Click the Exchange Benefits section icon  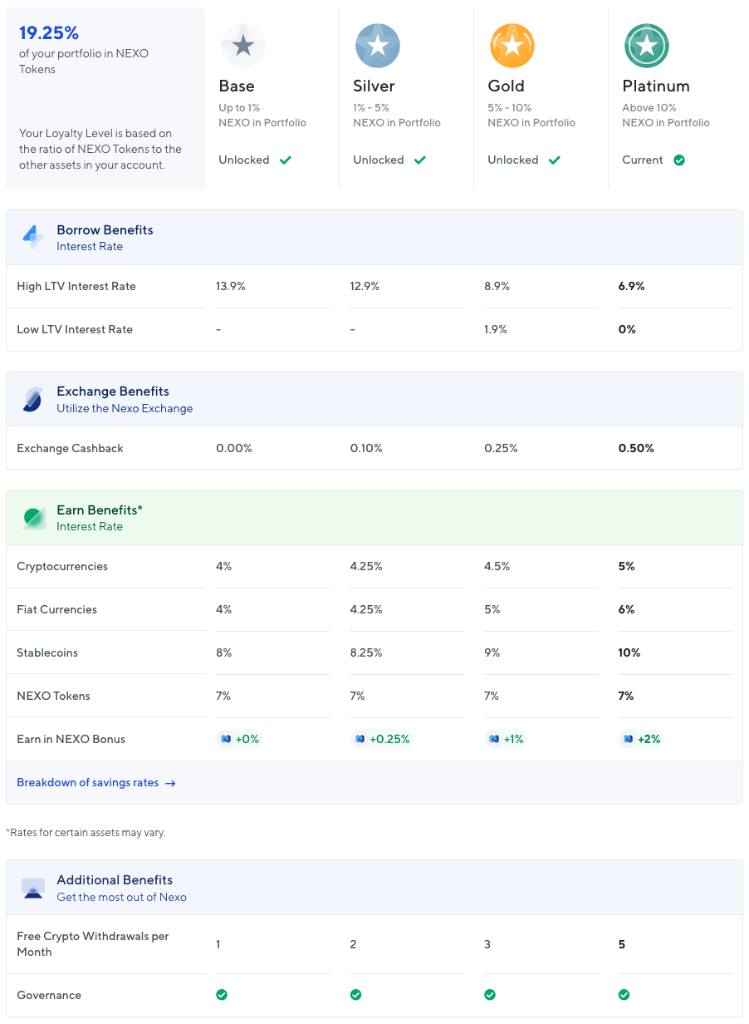pos(33,399)
